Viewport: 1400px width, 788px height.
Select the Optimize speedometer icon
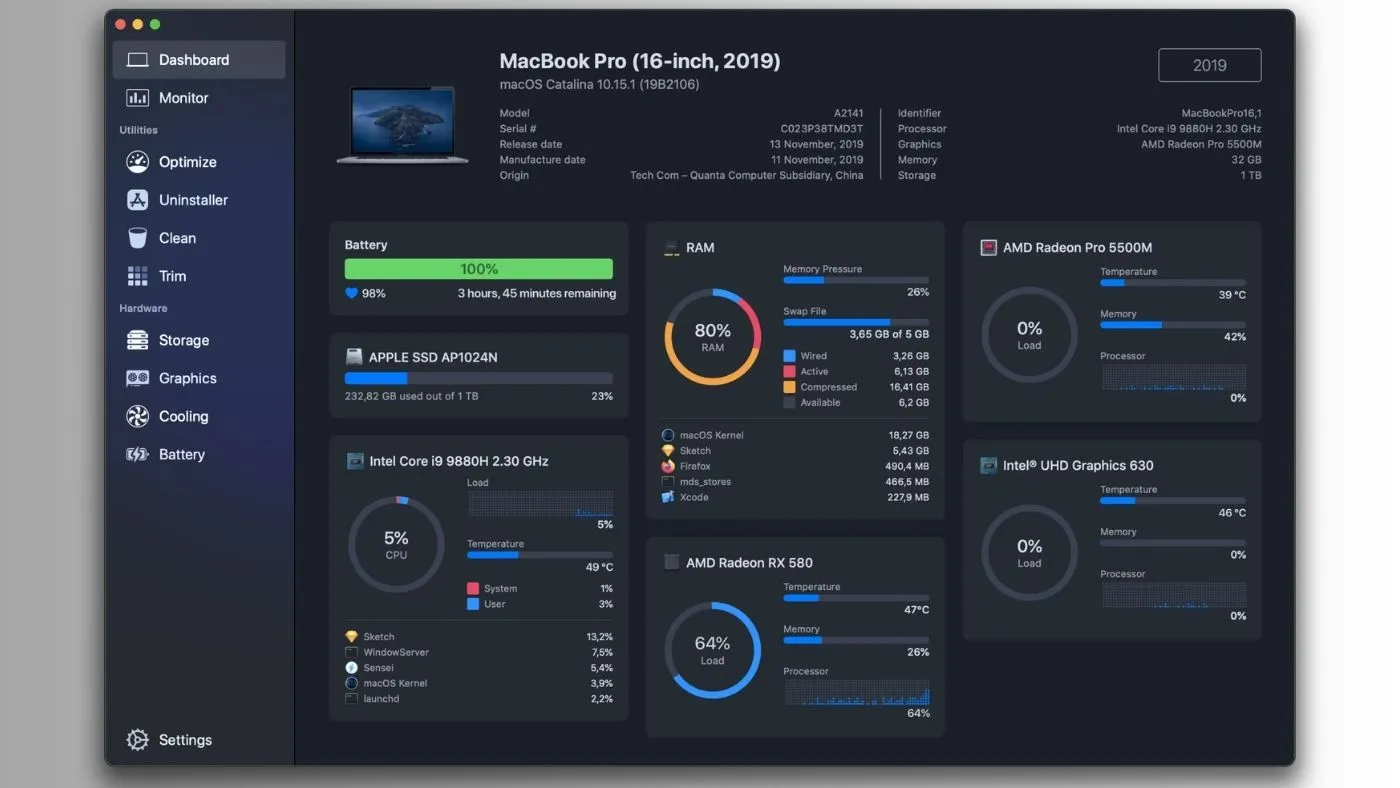click(x=137, y=162)
